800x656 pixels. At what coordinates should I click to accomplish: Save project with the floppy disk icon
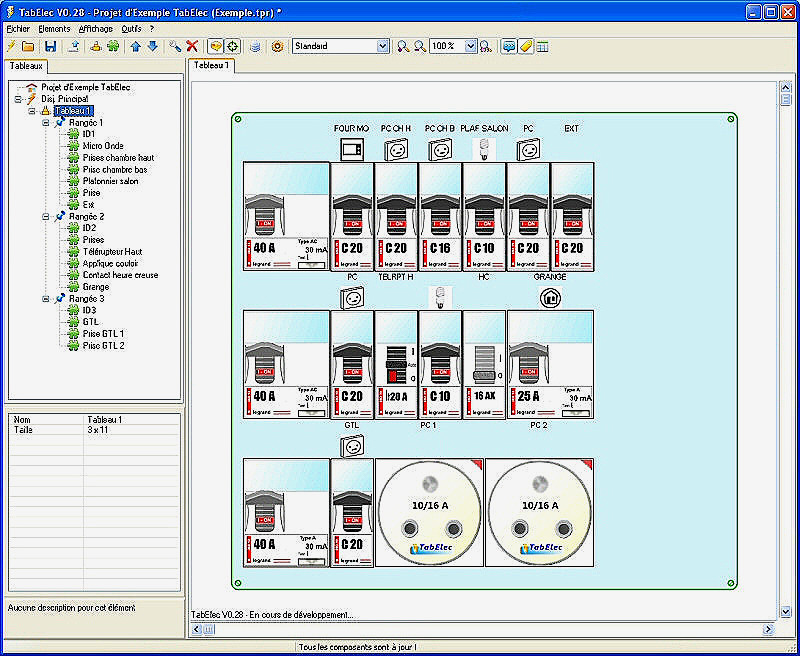click(50, 46)
